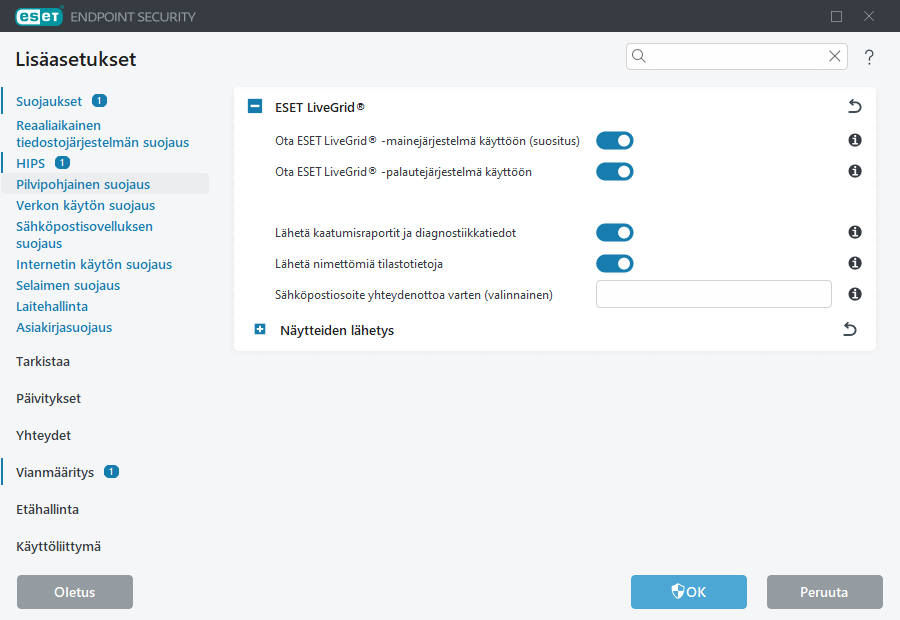
Task: Disable Lähetä nimettömiä tilastotietoja switch
Action: (615, 264)
